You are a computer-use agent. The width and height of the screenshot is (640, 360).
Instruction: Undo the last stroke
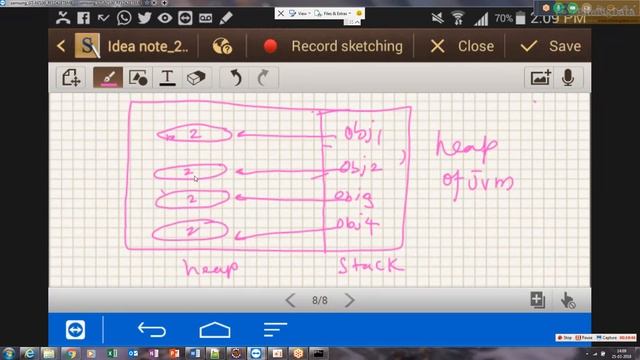point(236,77)
